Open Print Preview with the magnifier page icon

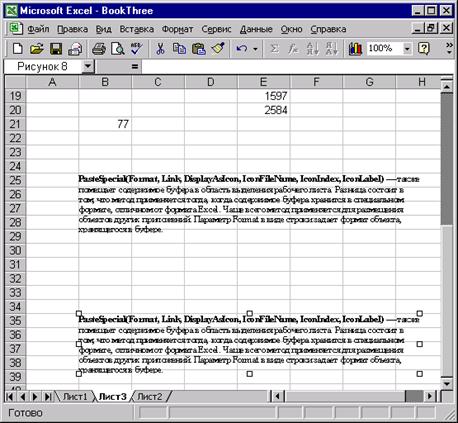[x=118, y=49]
